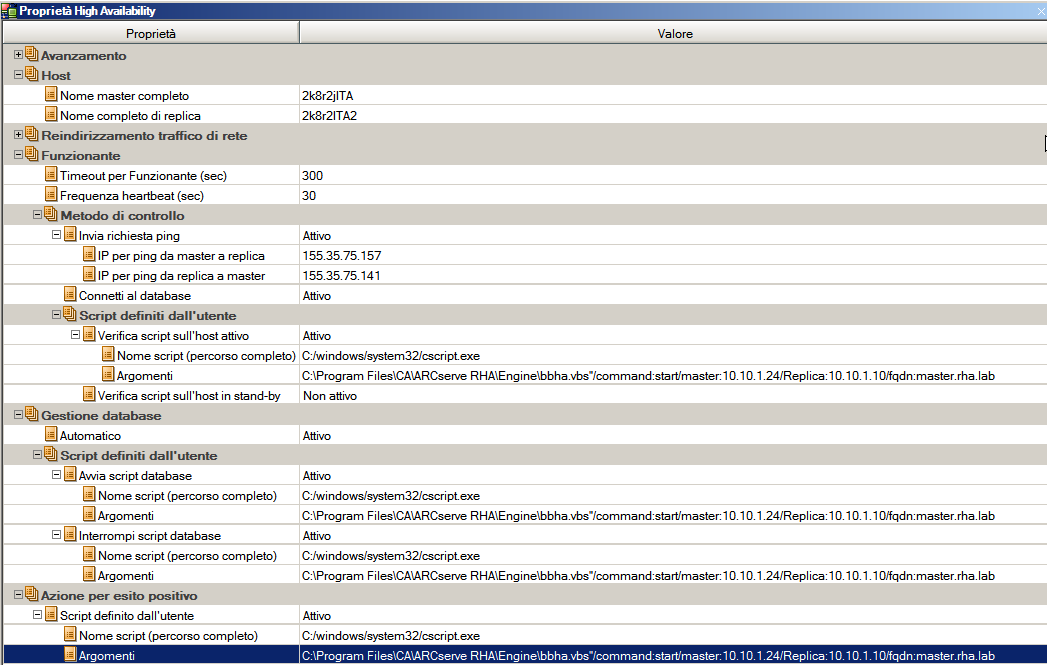This screenshot has height=665, width=1047.
Task: Select the highlighted Argomenti row label
Action: click(107, 656)
